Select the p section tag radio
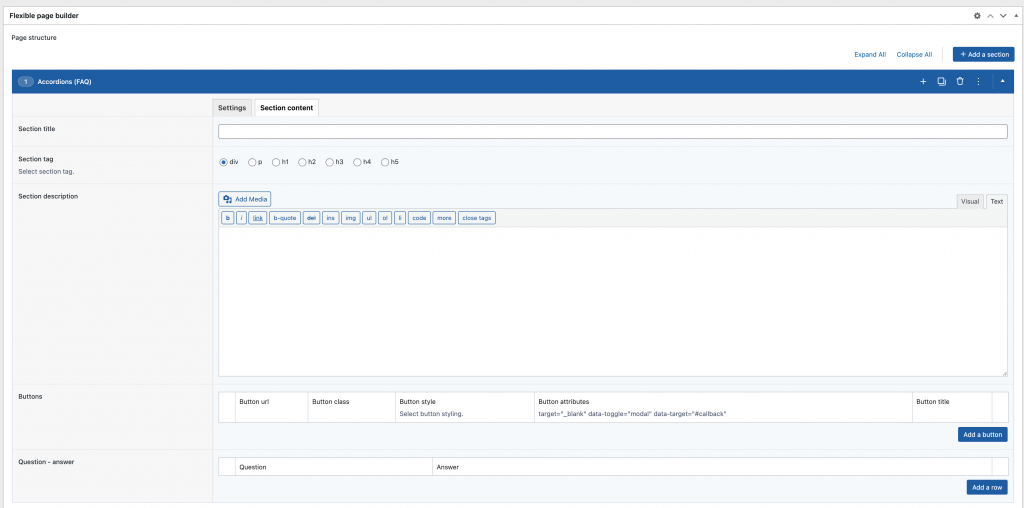 pyautogui.click(x=252, y=162)
